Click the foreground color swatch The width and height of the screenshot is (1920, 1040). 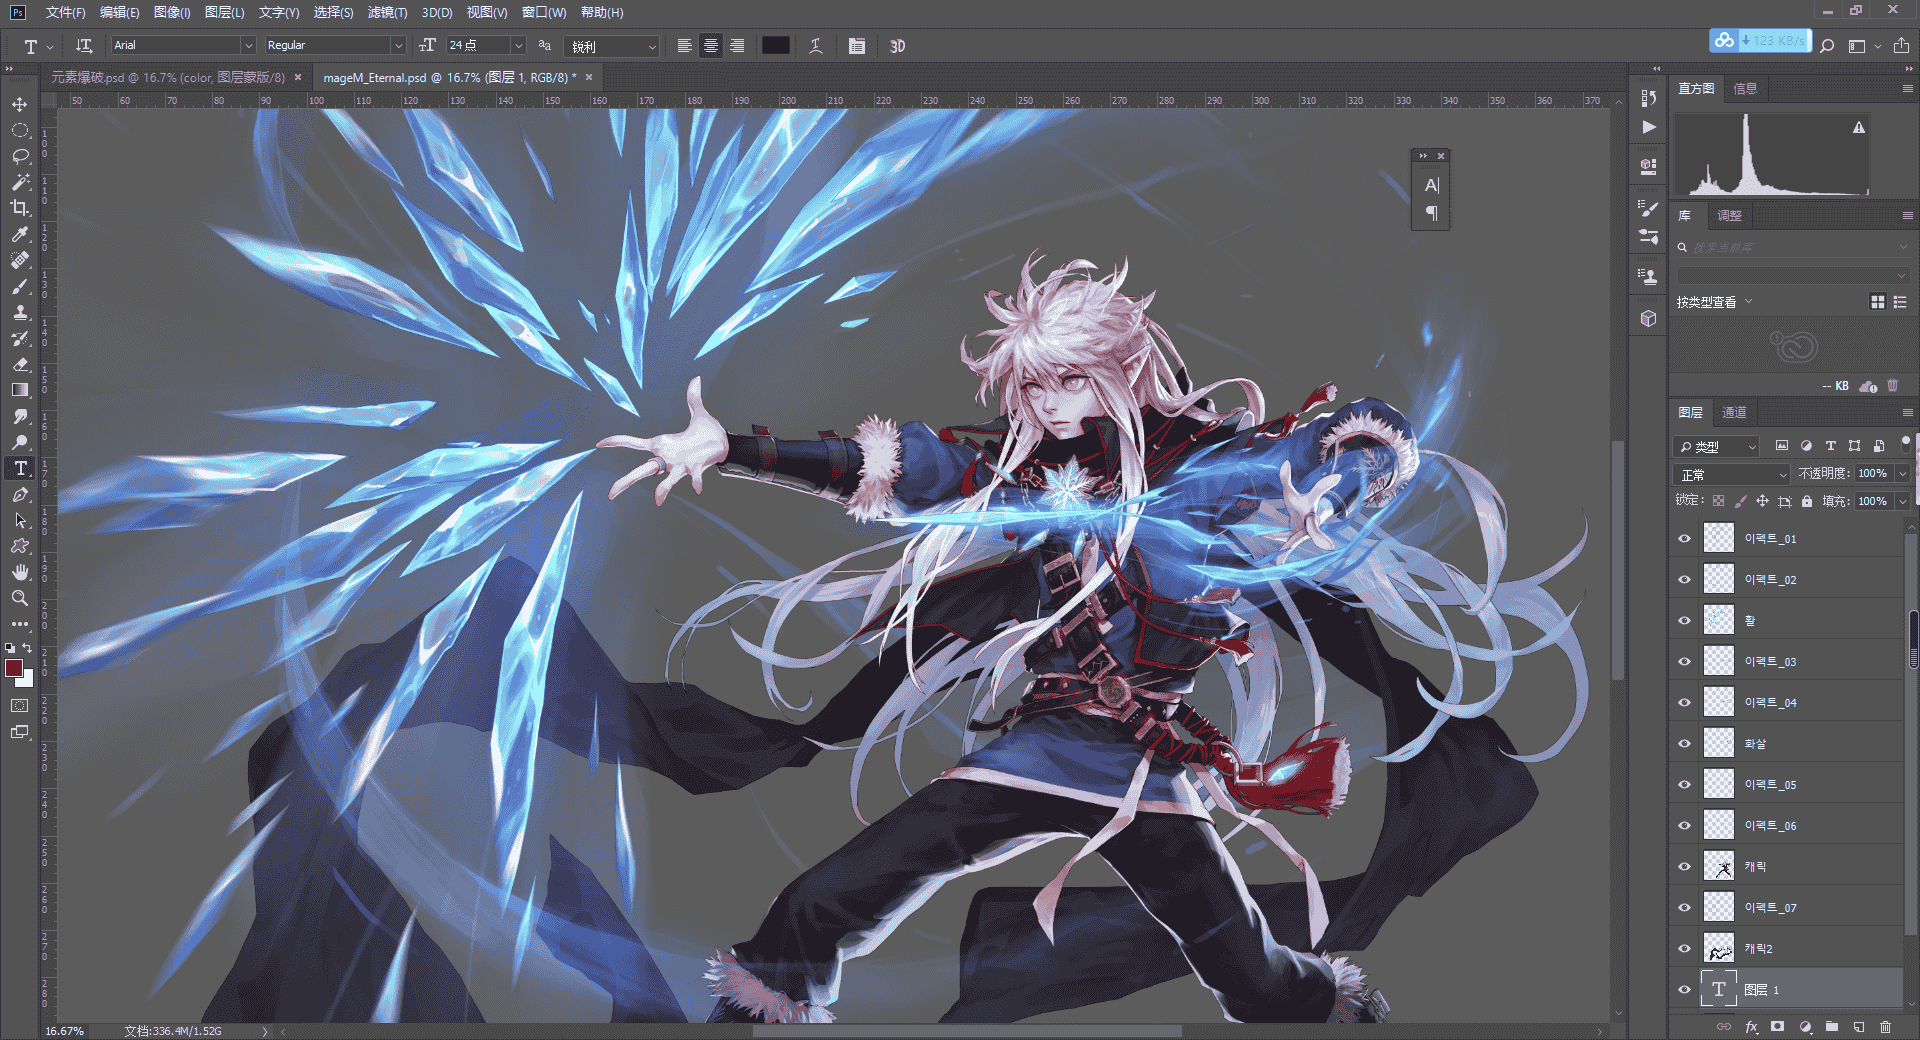pyautogui.click(x=14, y=668)
